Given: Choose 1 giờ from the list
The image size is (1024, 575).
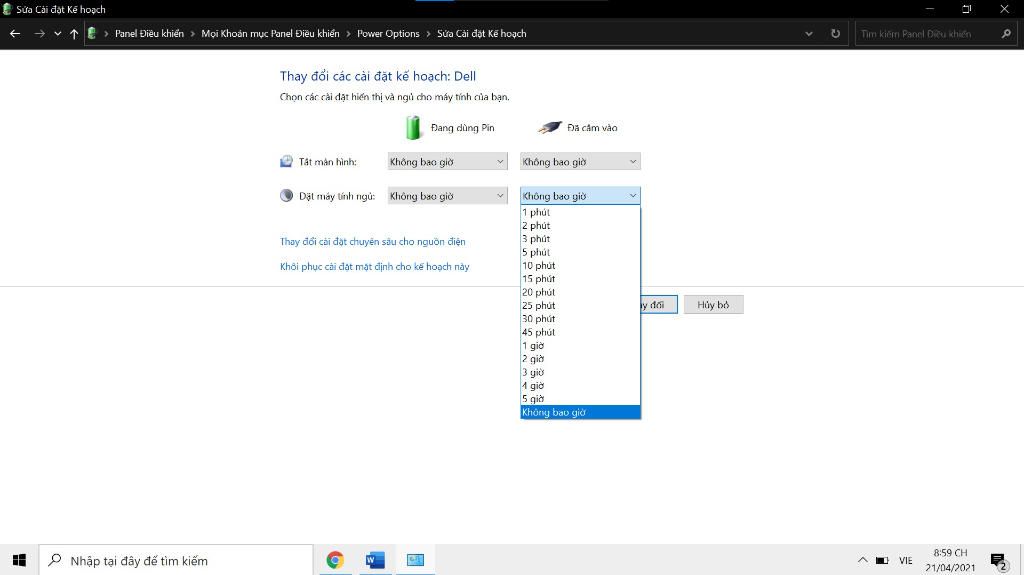Looking at the screenshot, I should 580,346.
